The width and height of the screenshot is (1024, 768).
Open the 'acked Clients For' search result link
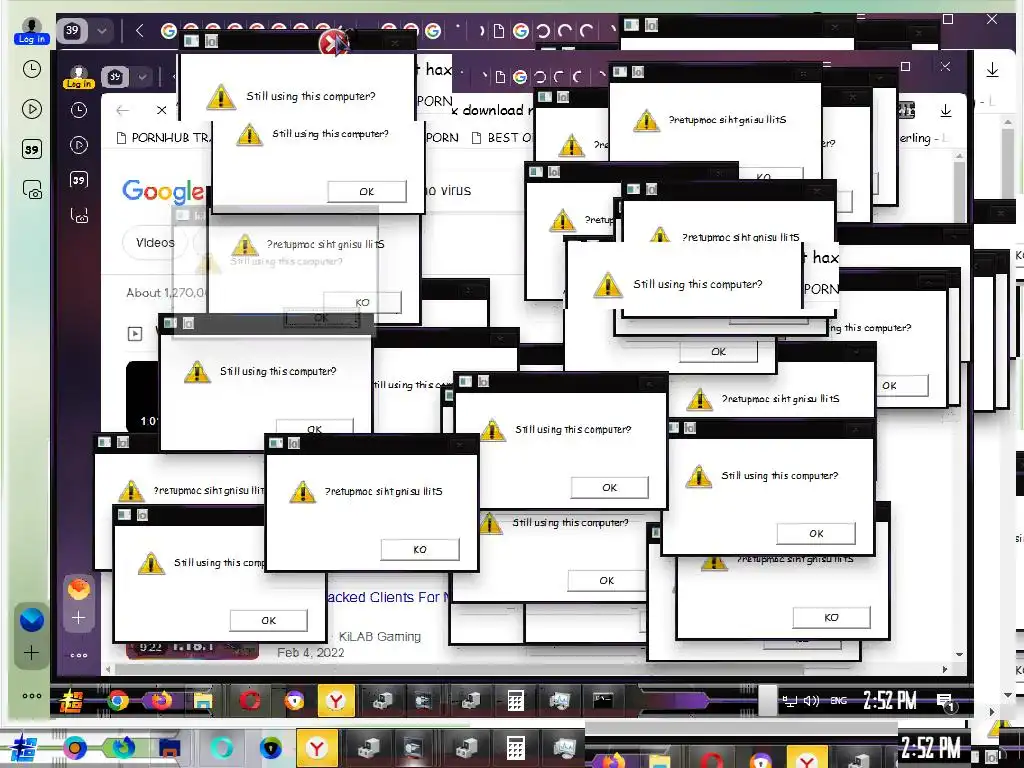388,597
